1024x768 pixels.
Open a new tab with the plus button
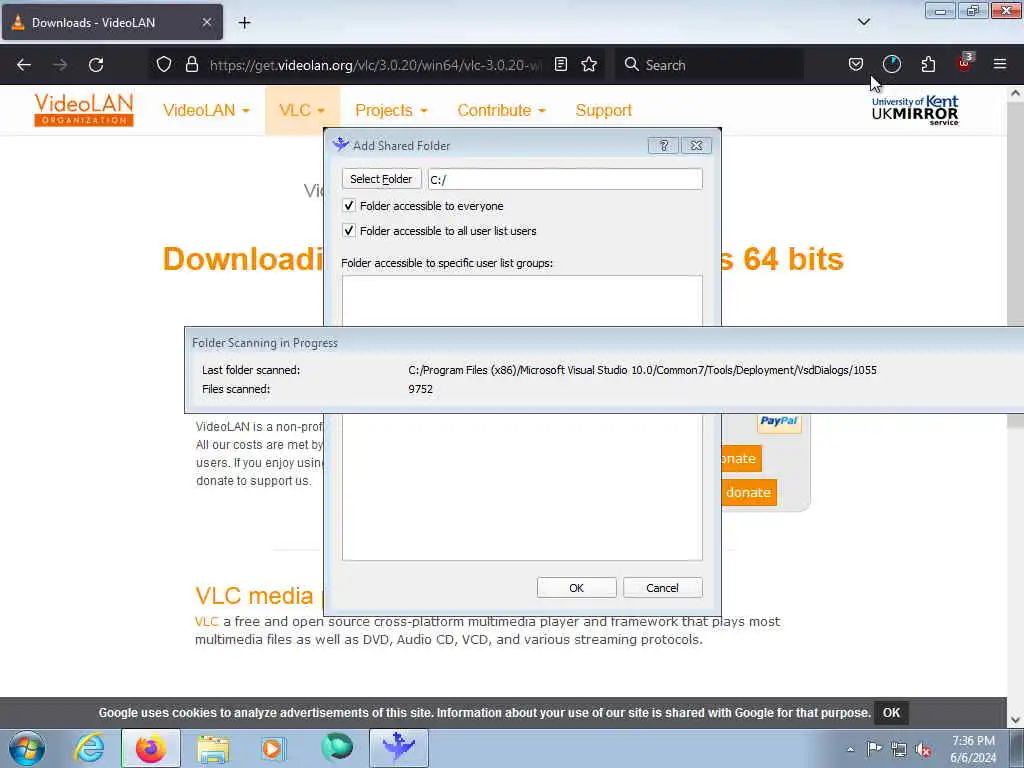(x=244, y=23)
